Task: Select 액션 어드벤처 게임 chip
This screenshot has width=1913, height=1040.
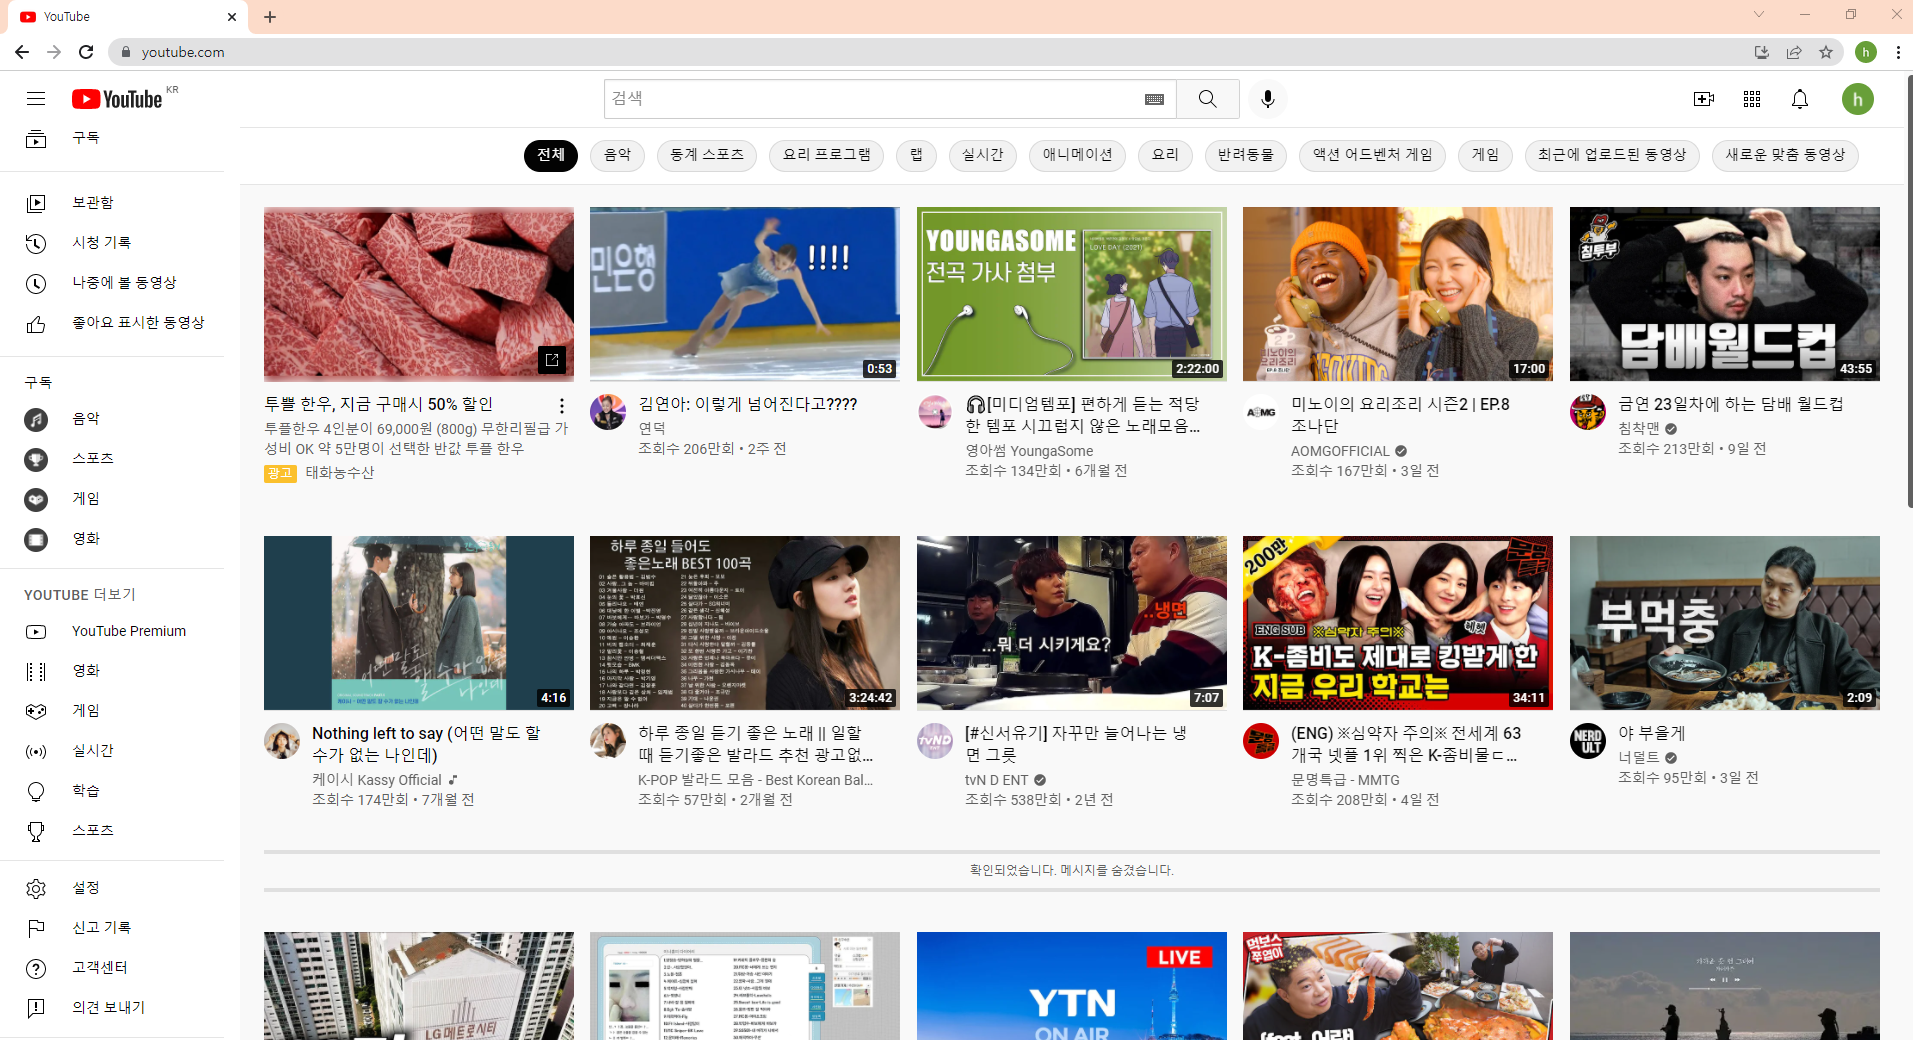Action: coord(1373,155)
